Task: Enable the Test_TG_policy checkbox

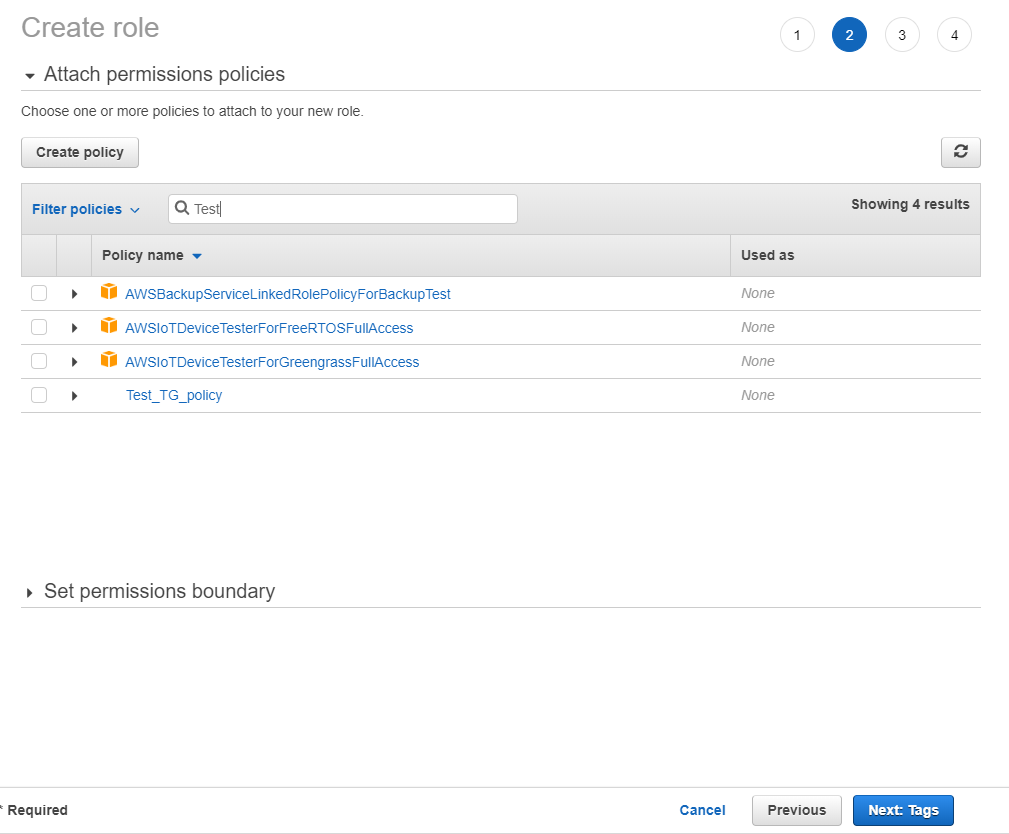Action: point(39,395)
